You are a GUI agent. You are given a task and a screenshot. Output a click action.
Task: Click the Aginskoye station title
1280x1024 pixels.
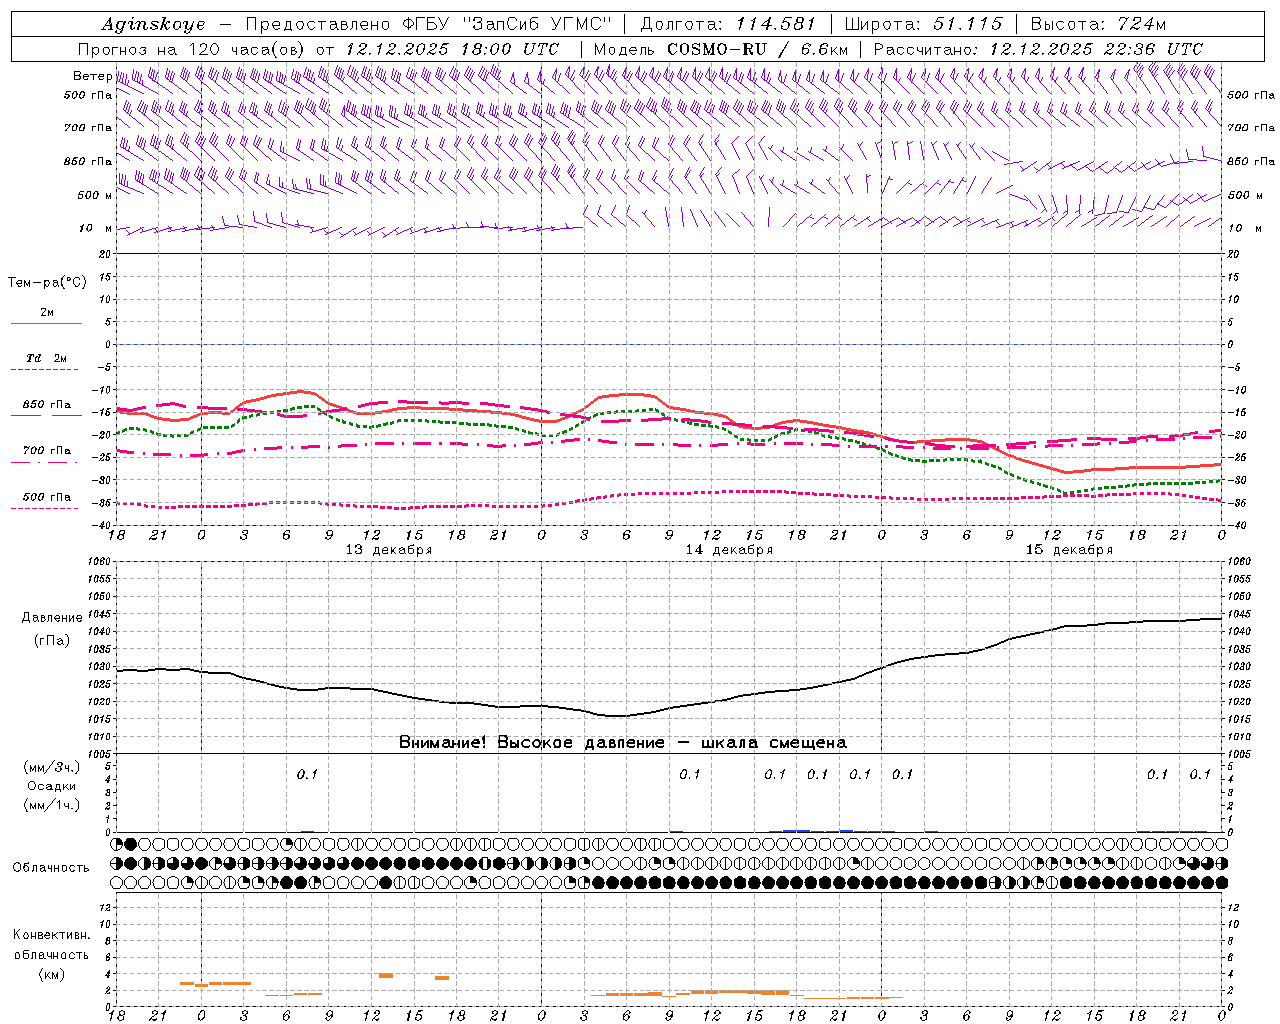coord(154,25)
